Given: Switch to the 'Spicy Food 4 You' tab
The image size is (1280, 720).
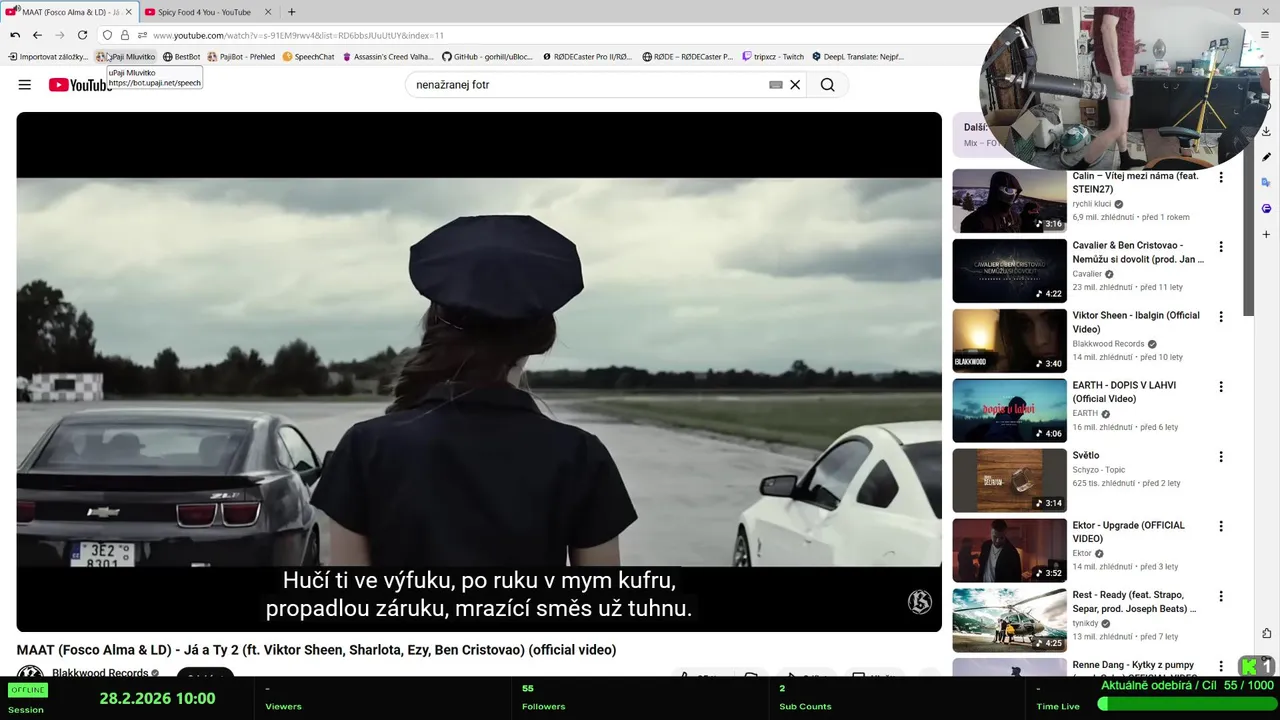Looking at the screenshot, I should pyautogui.click(x=205, y=12).
